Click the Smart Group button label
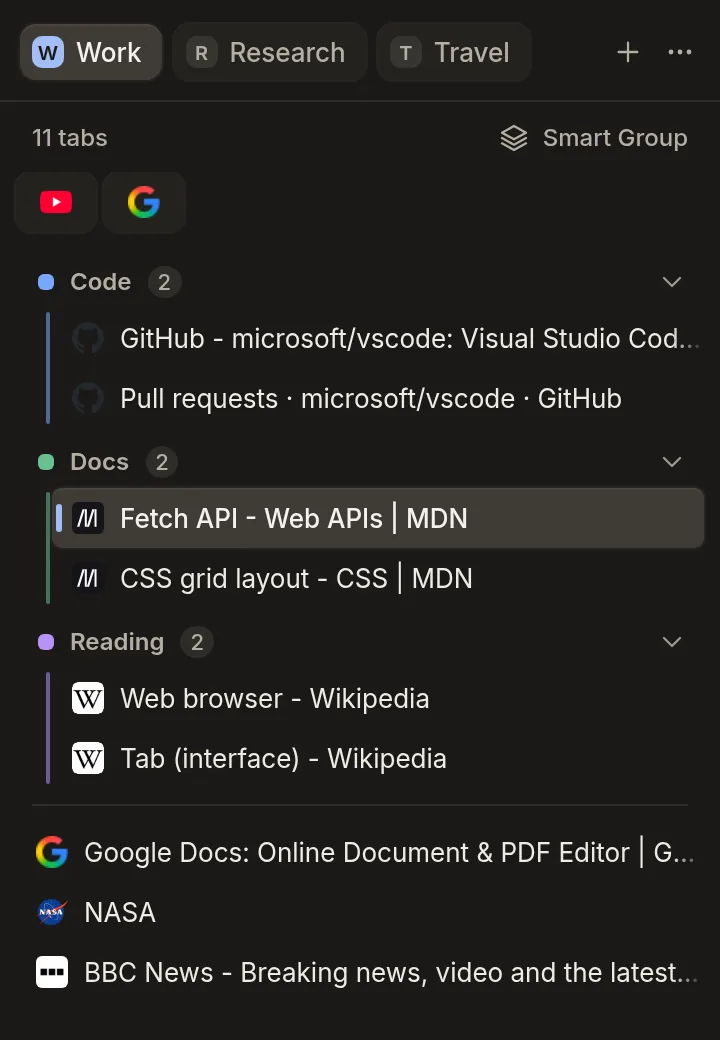Viewport: 720px width, 1040px height. pos(615,138)
